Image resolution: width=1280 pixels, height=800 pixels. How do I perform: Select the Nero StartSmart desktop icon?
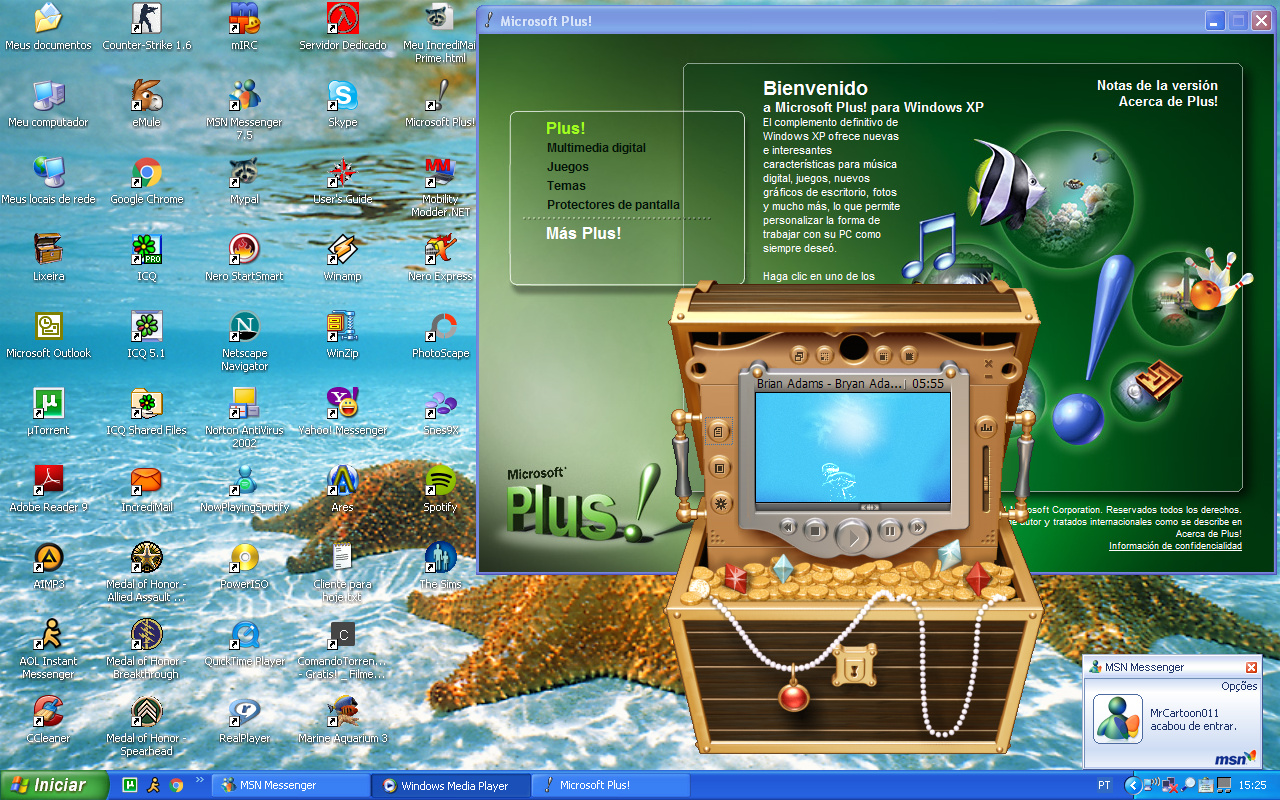(x=245, y=258)
